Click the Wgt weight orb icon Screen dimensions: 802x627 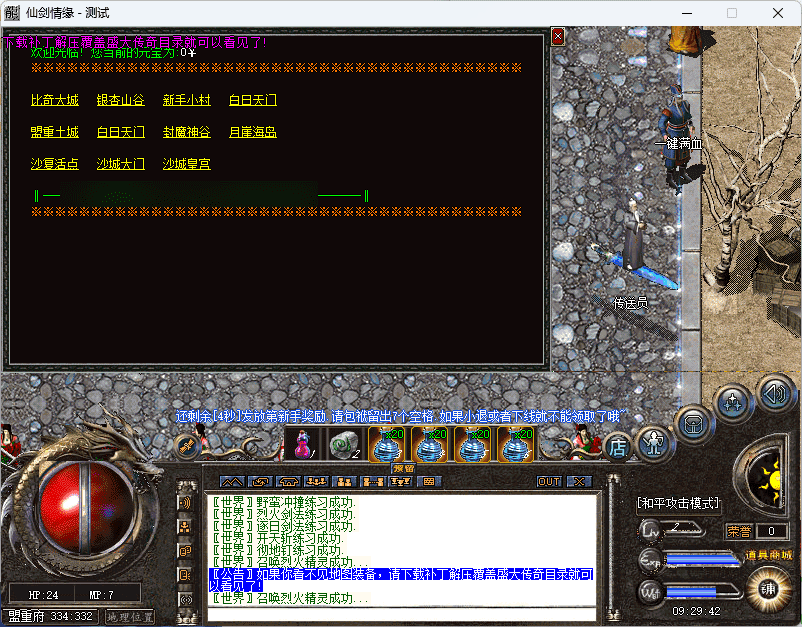(x=651, y=592)
